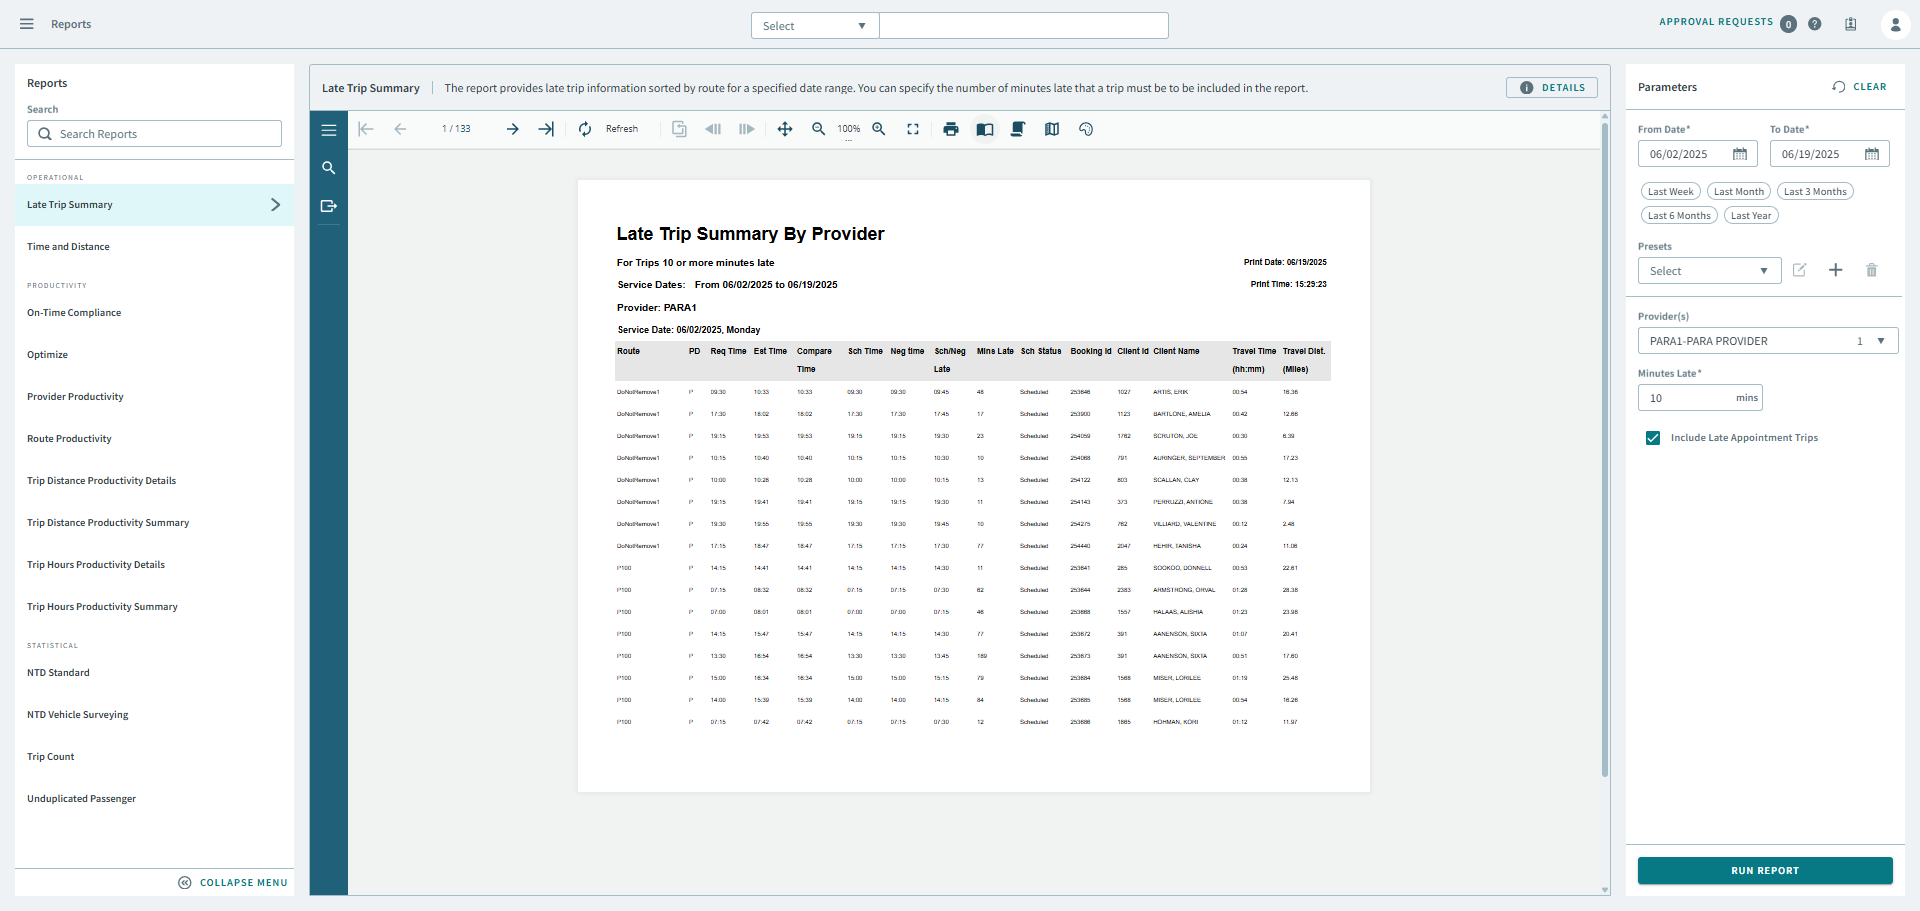Viewport: 1920px width, 911px height.
Task: Uncheck Include Late Appointment Trips
Action: 1653,438
